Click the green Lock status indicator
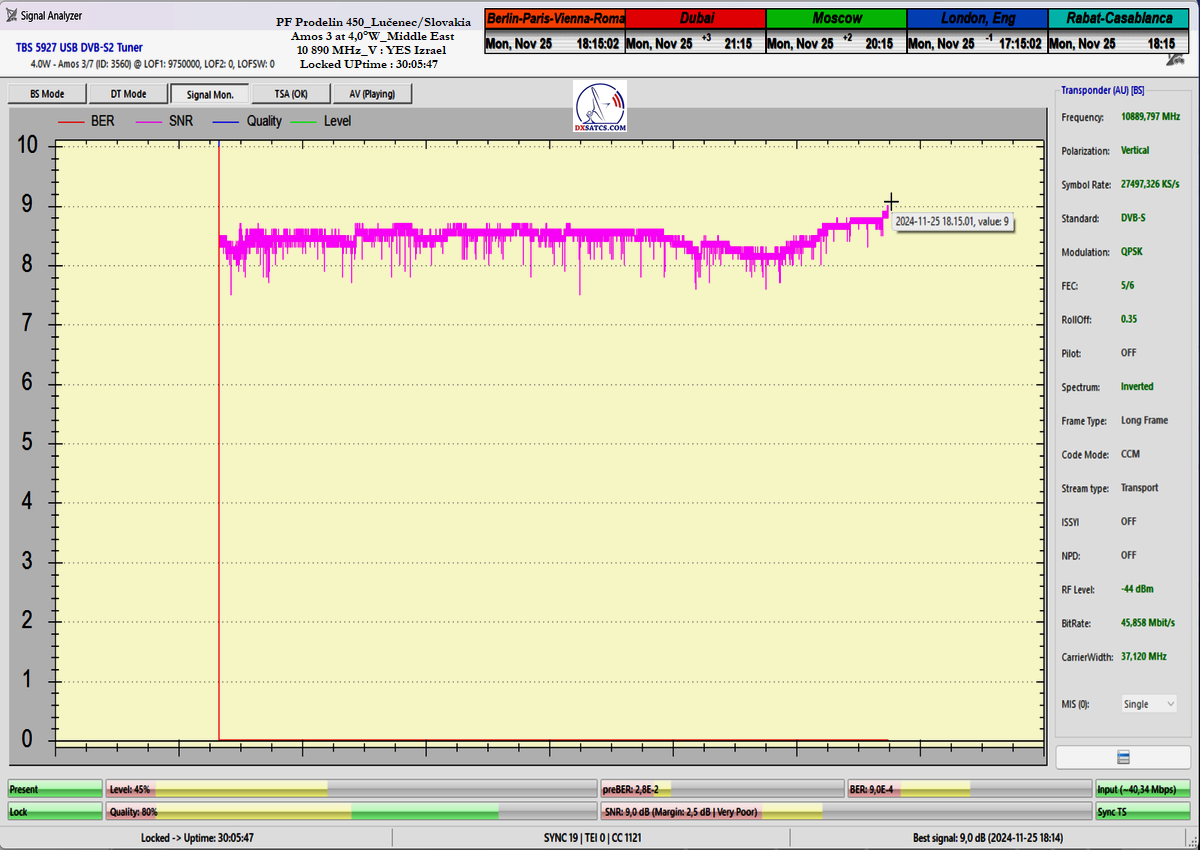1200x850 pixels. [x=55, y=812]
